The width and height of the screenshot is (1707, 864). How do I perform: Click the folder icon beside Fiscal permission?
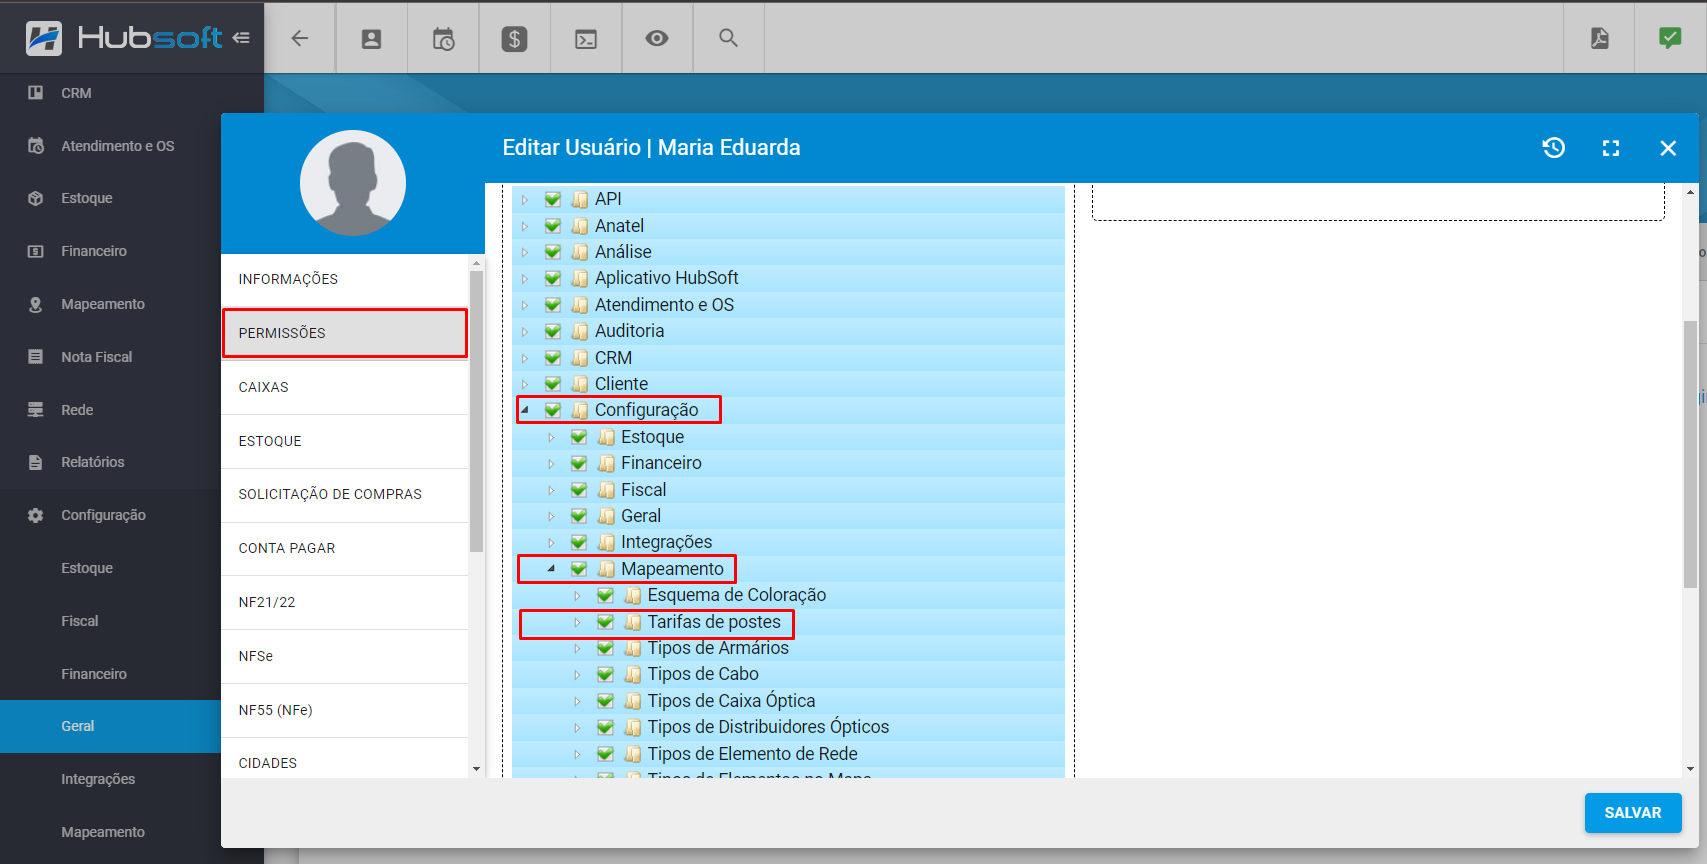click(x=606, y=490)
